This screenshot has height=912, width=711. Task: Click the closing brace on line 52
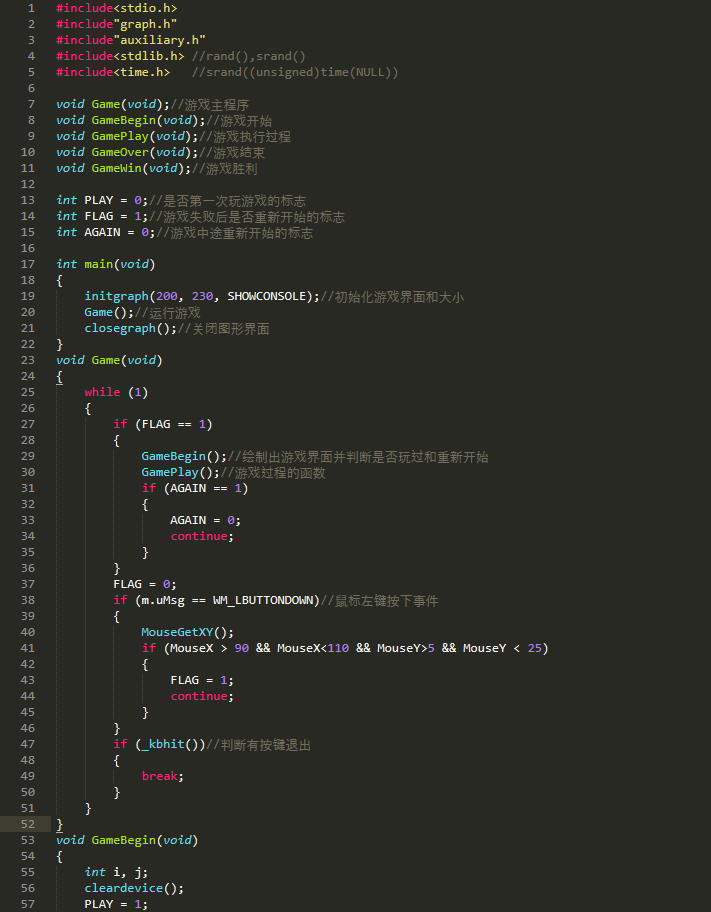pyautogui.click(x=59, y=824)
